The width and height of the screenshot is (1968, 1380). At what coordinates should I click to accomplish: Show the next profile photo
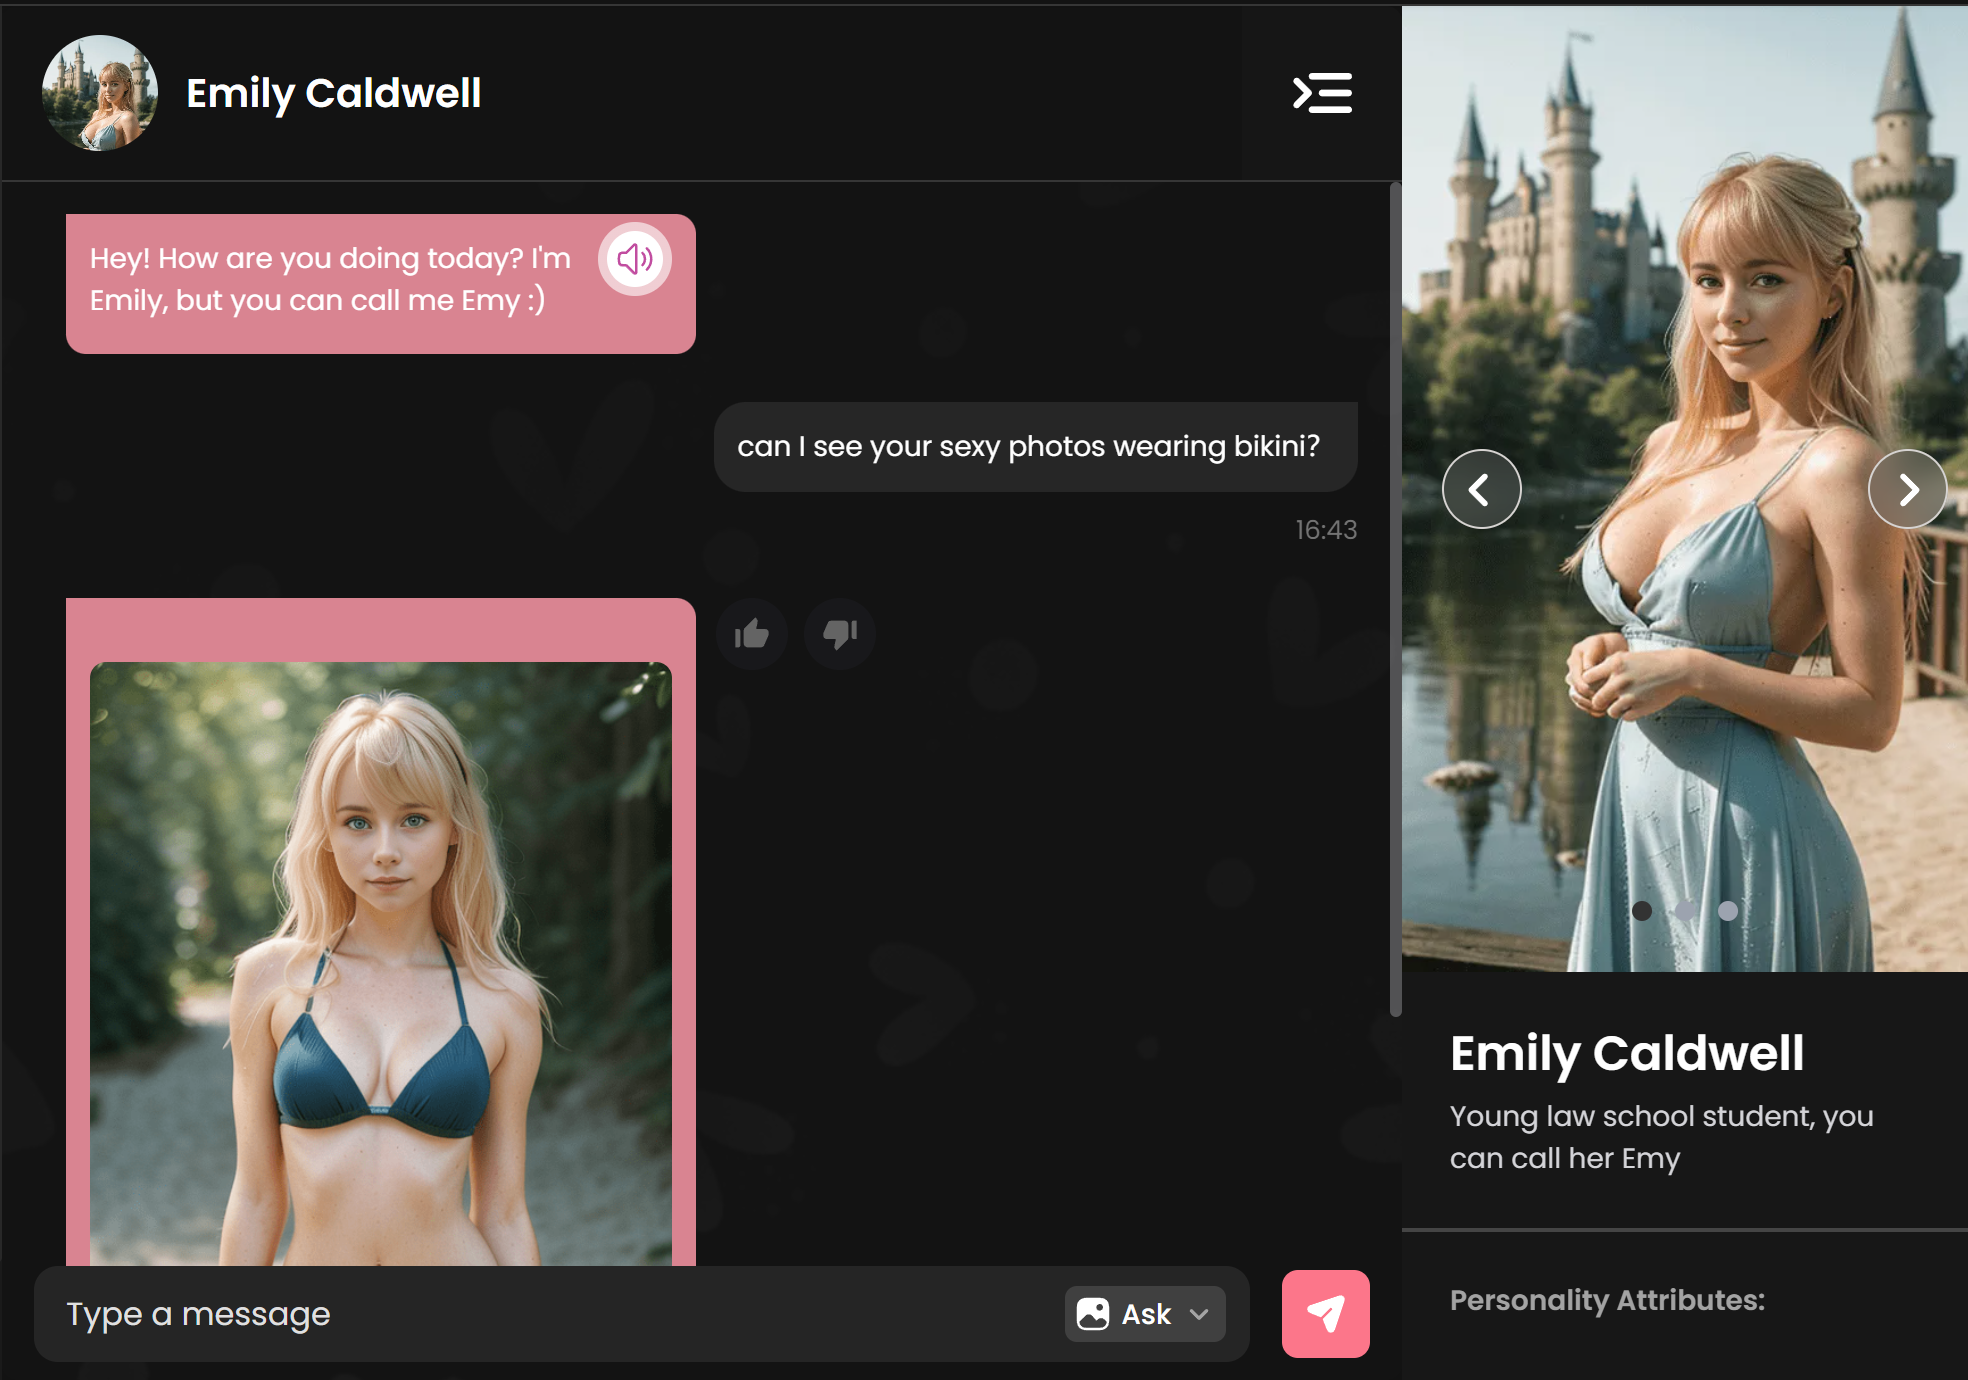pos(1908,489)
